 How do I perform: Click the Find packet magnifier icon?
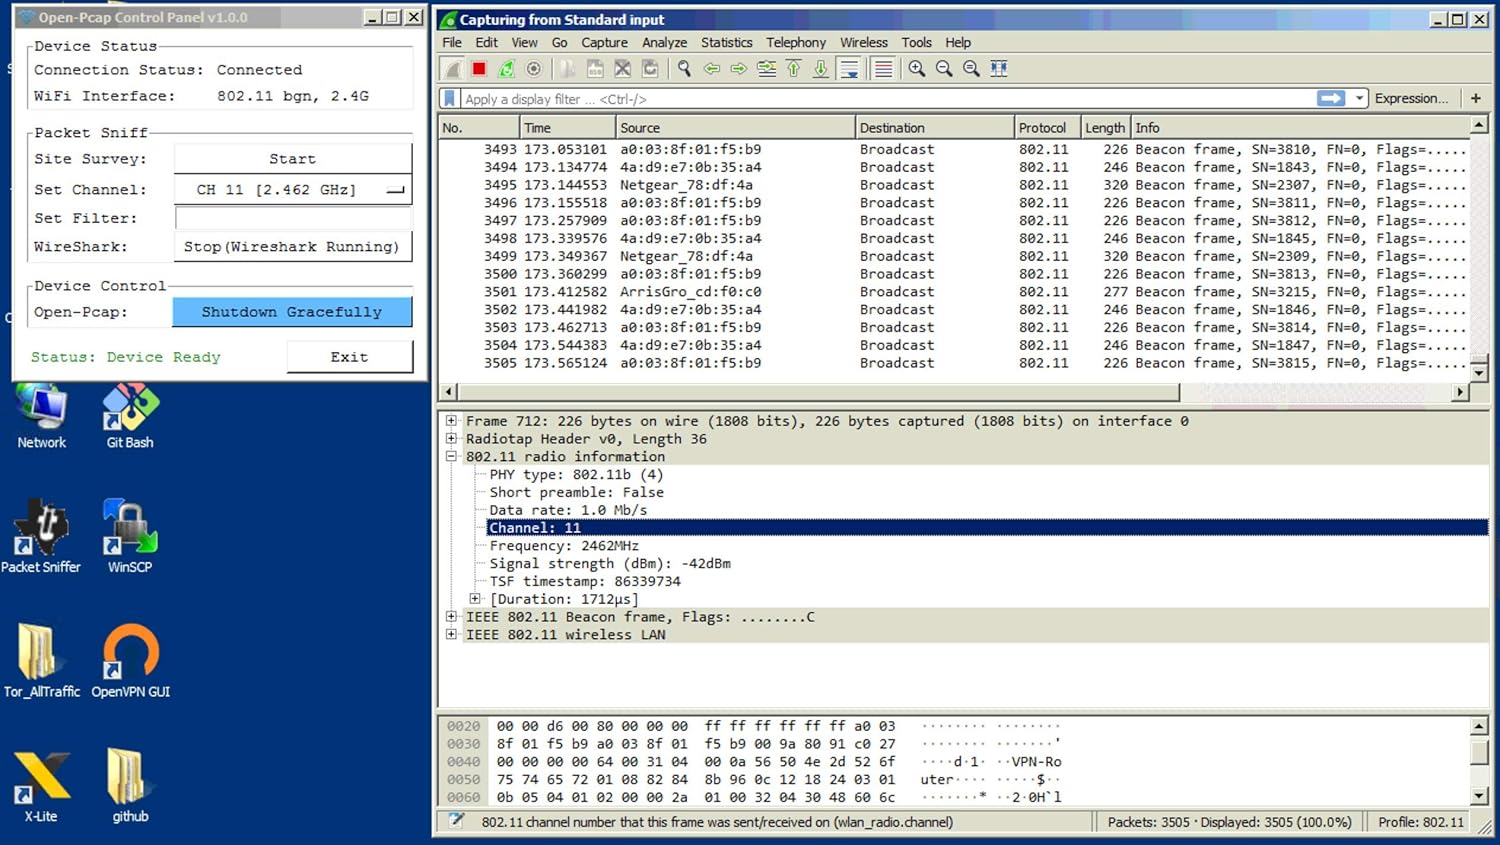684,69
